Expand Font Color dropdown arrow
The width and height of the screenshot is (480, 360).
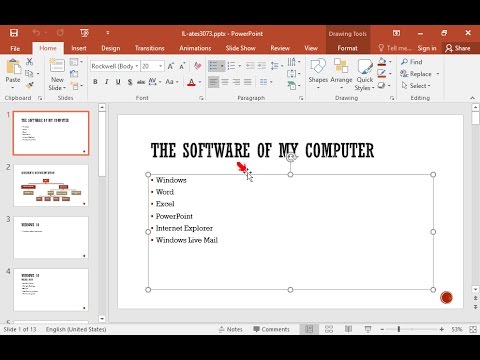[x=200, y=82]
